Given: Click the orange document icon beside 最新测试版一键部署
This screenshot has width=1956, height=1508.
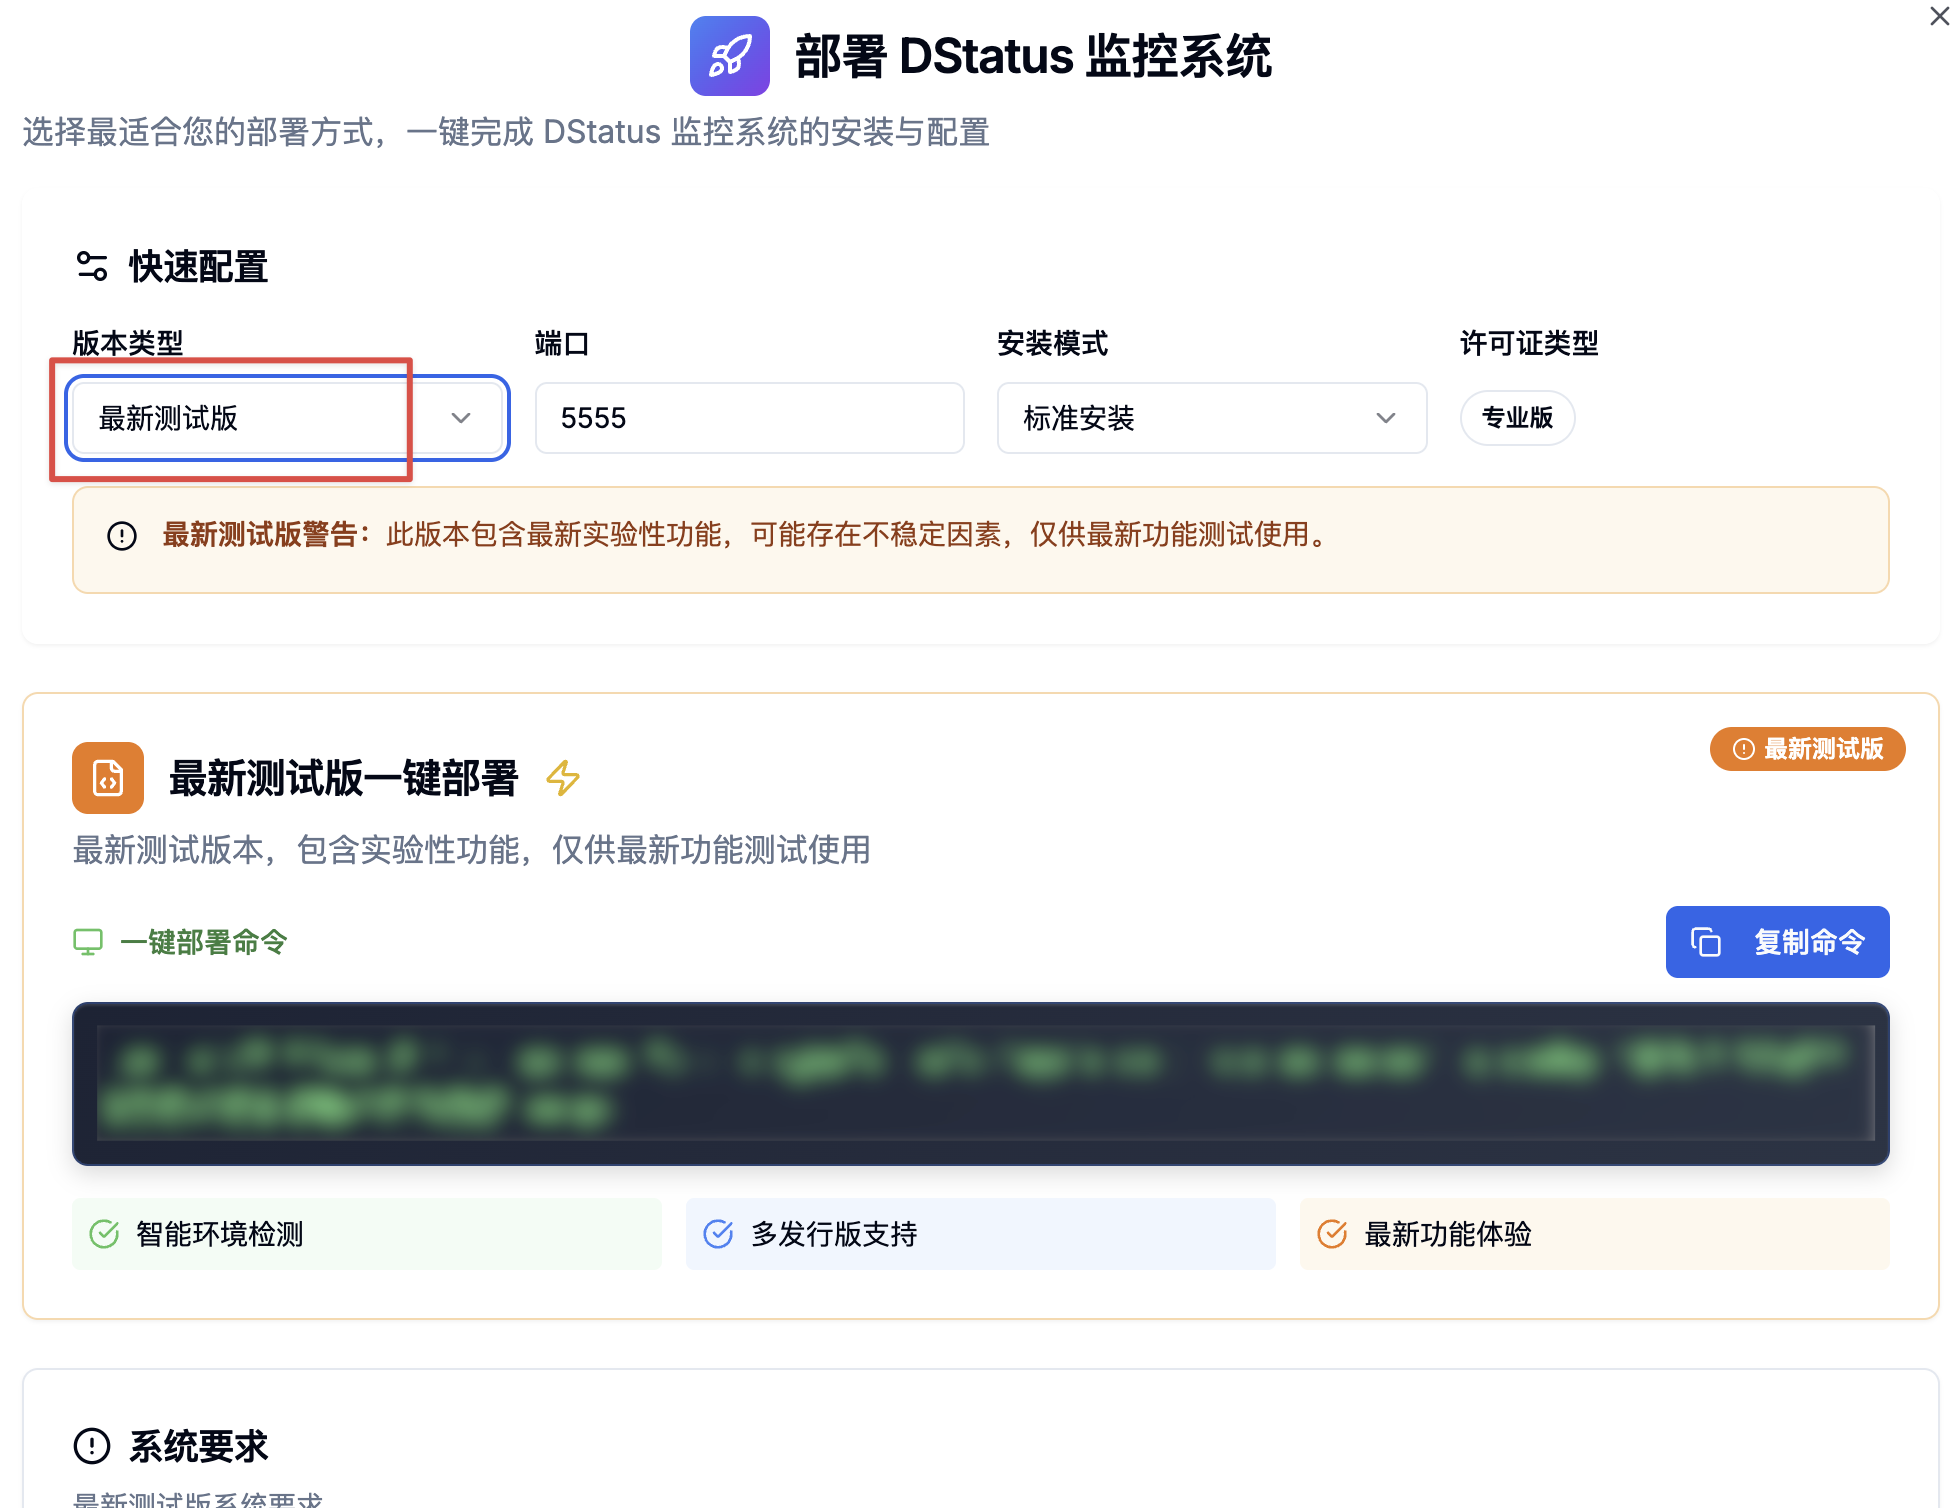Looking at the screenshot, I should pyautogui.click(x=106, y=779).
